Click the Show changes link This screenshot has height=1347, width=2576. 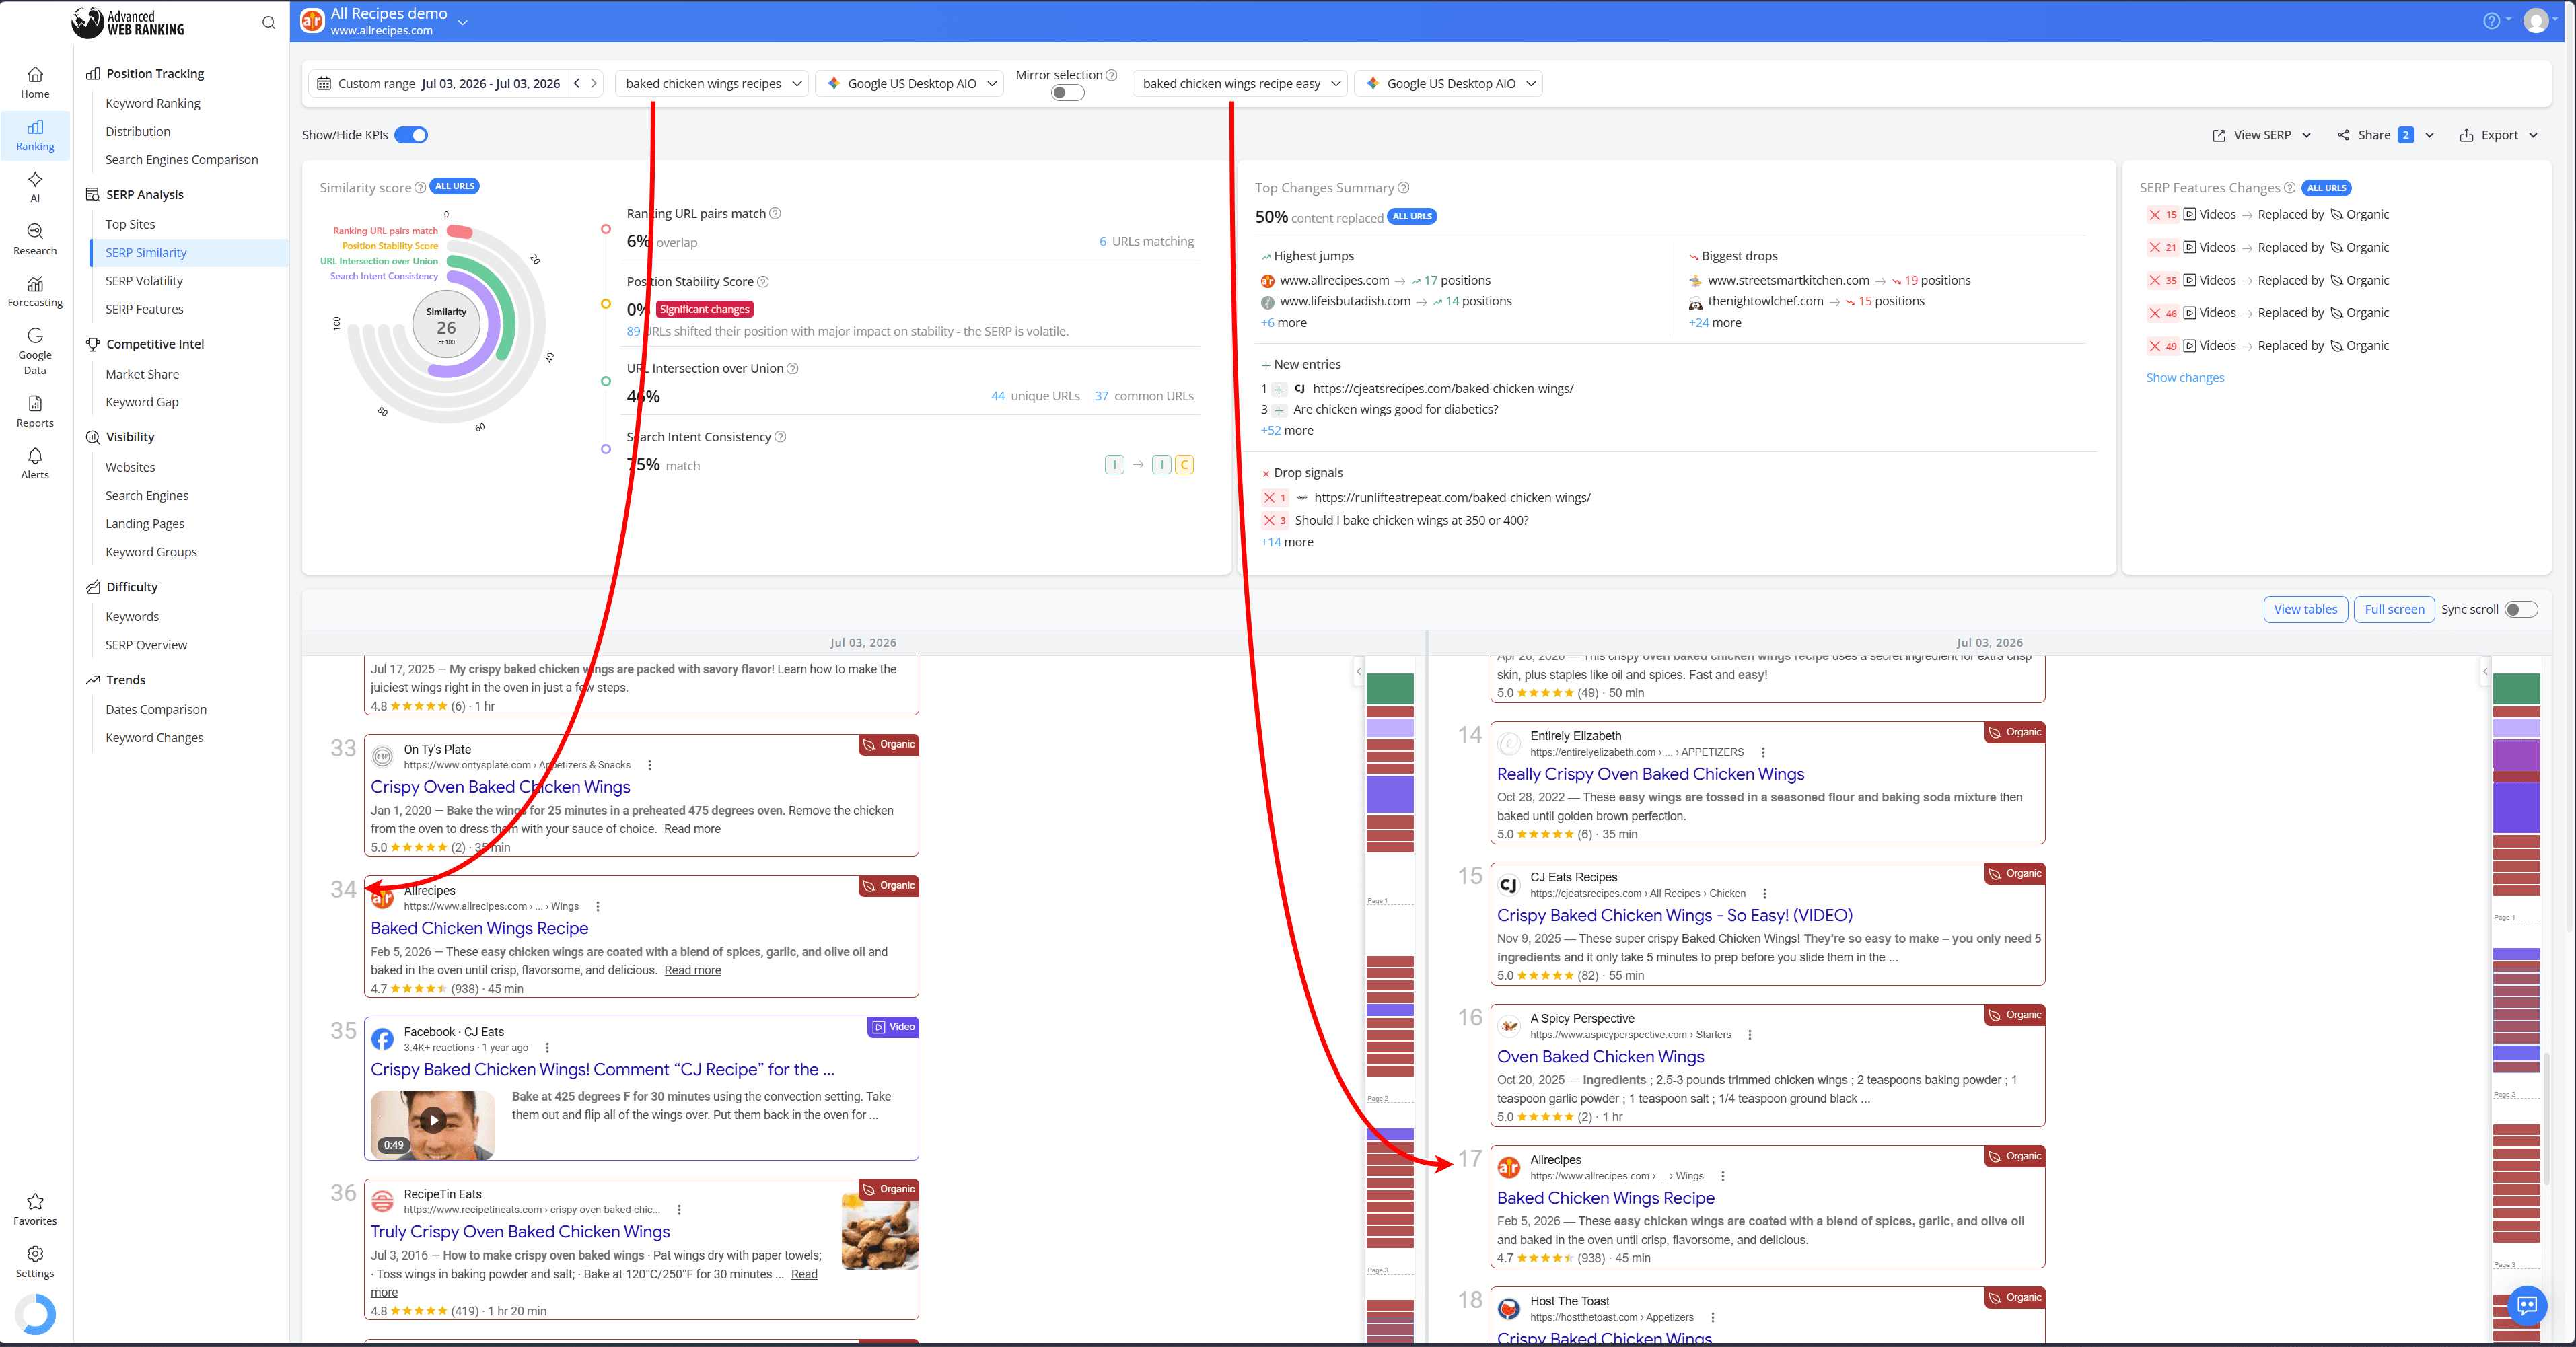pos(2185,378)
